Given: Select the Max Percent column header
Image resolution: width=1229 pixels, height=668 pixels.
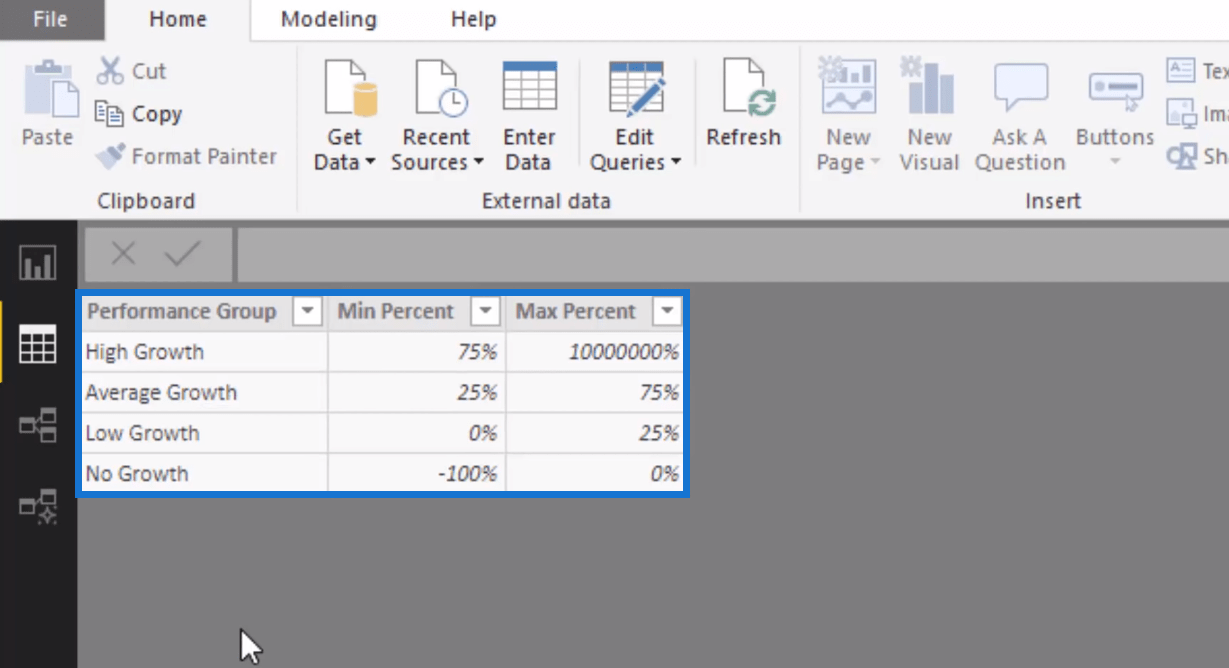Looking at the screenshot, I should coord(576,312).
